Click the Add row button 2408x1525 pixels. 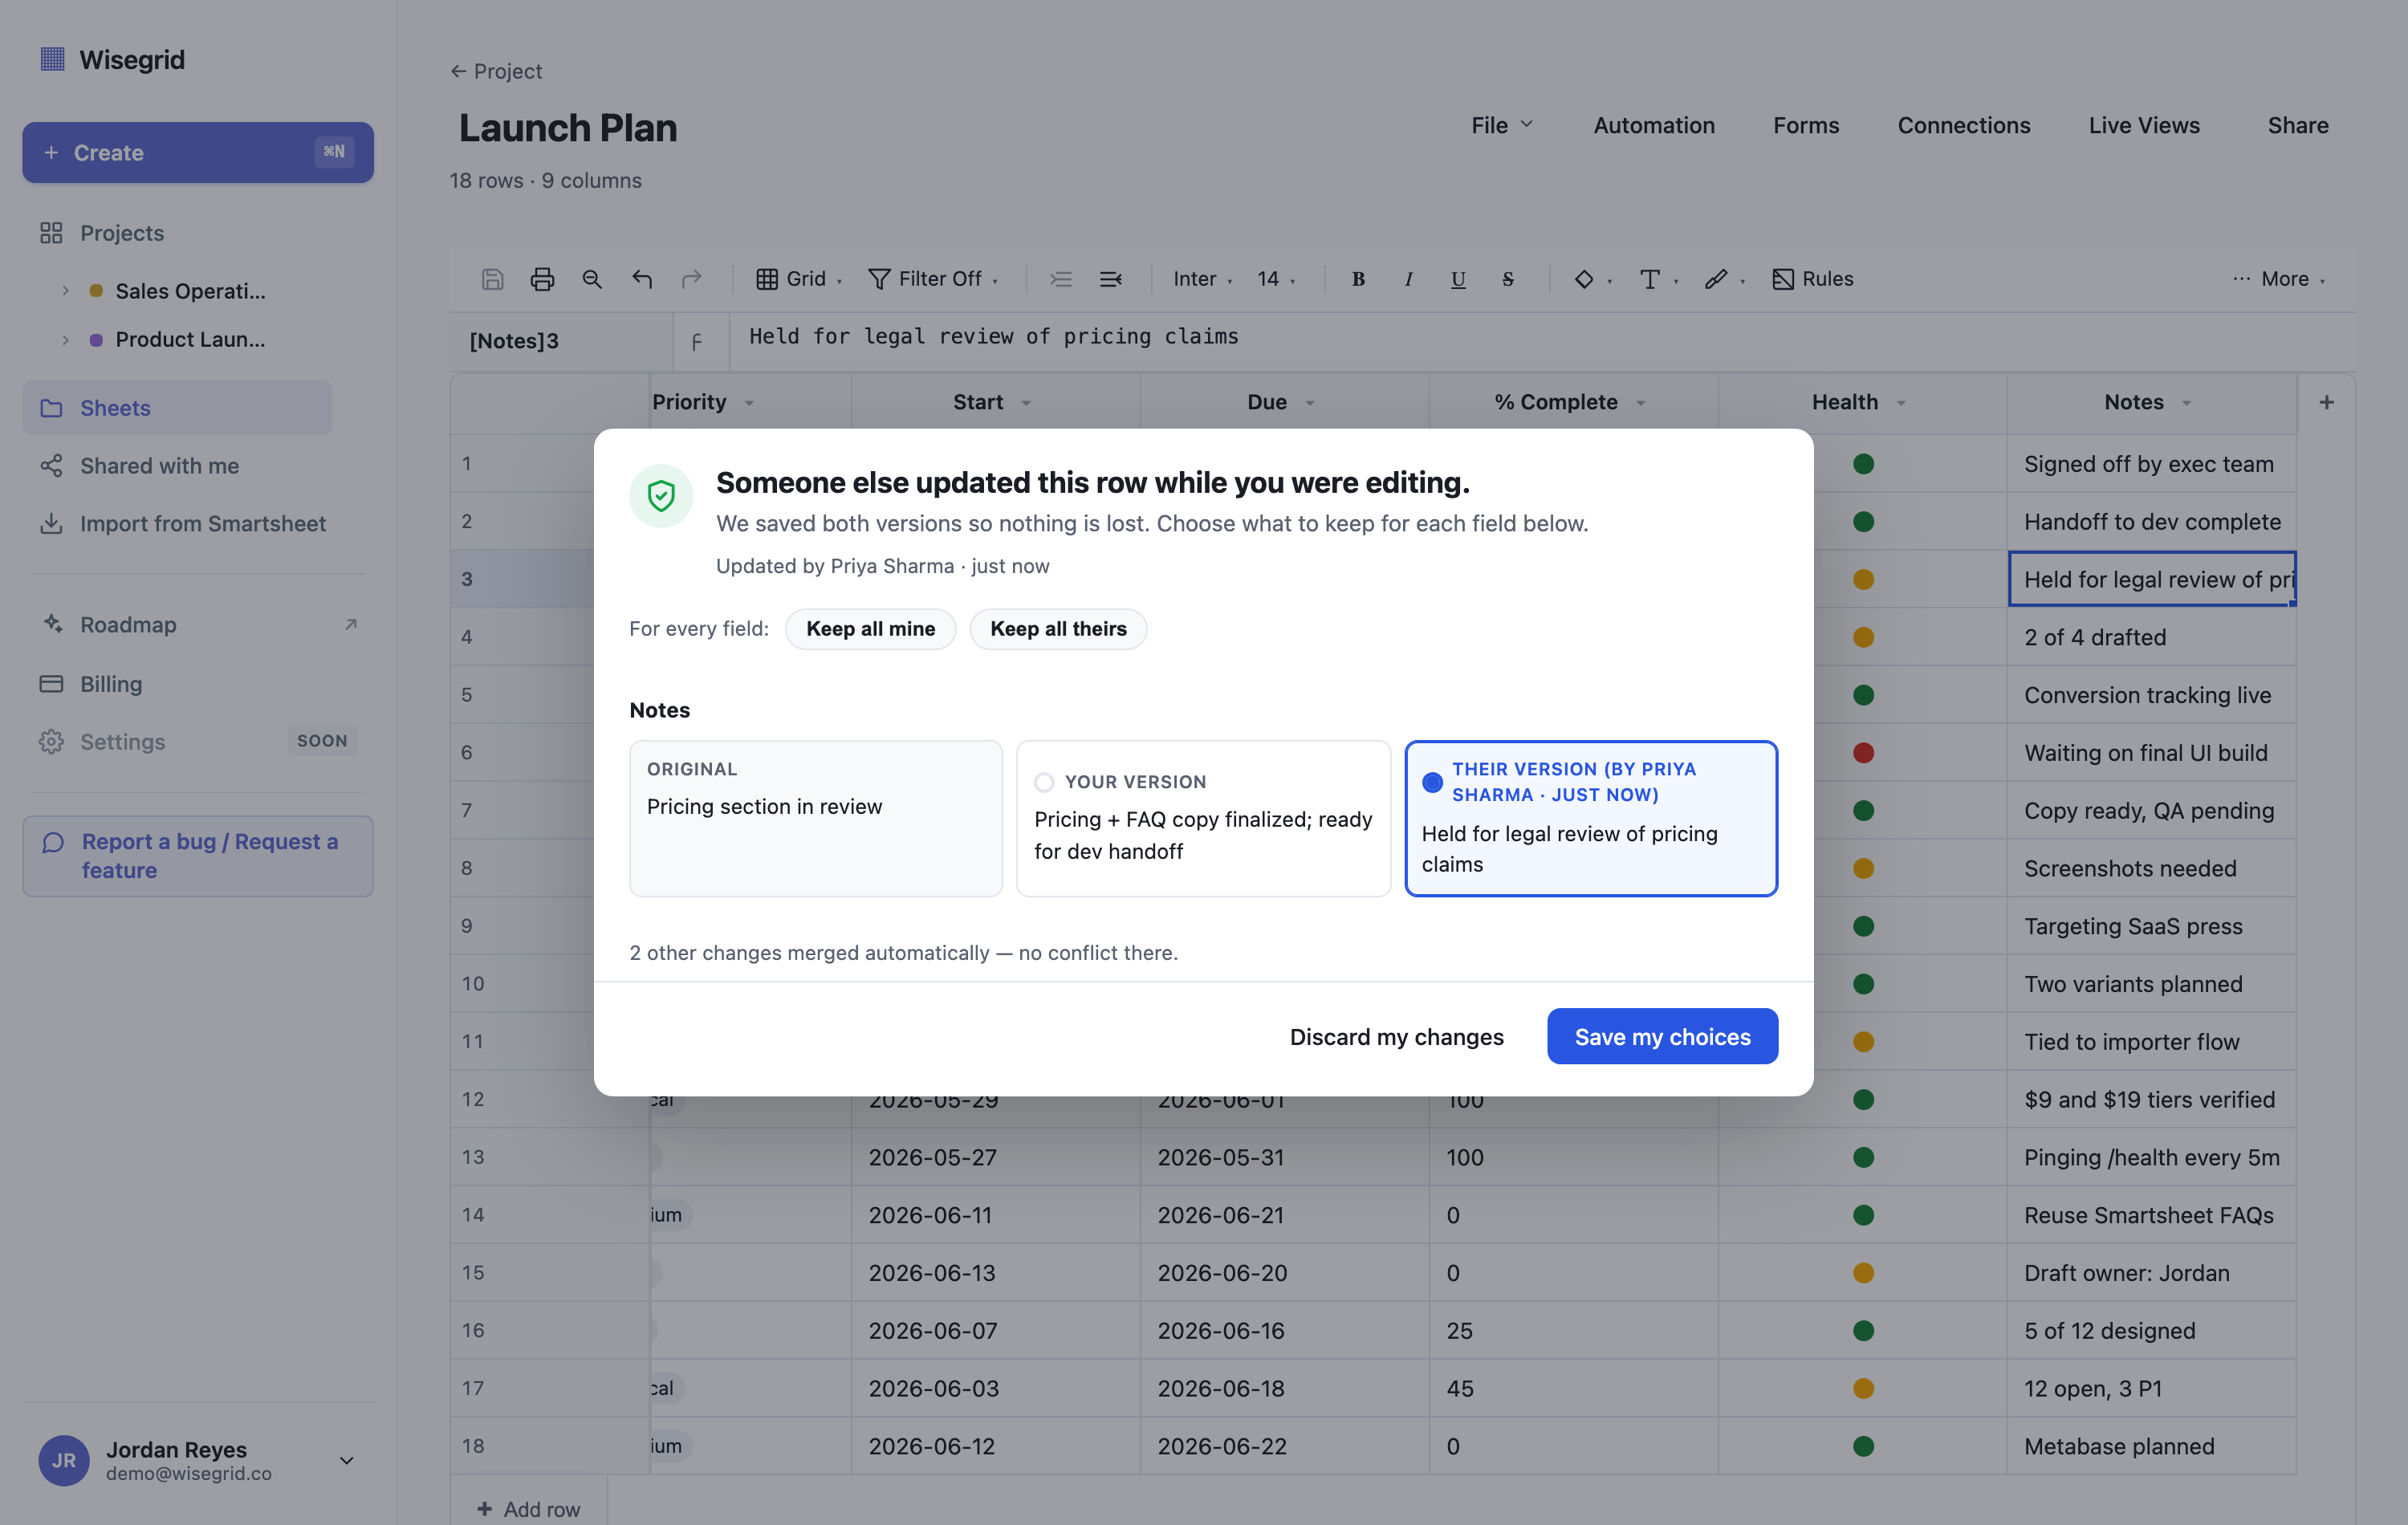pos(528,1508)
